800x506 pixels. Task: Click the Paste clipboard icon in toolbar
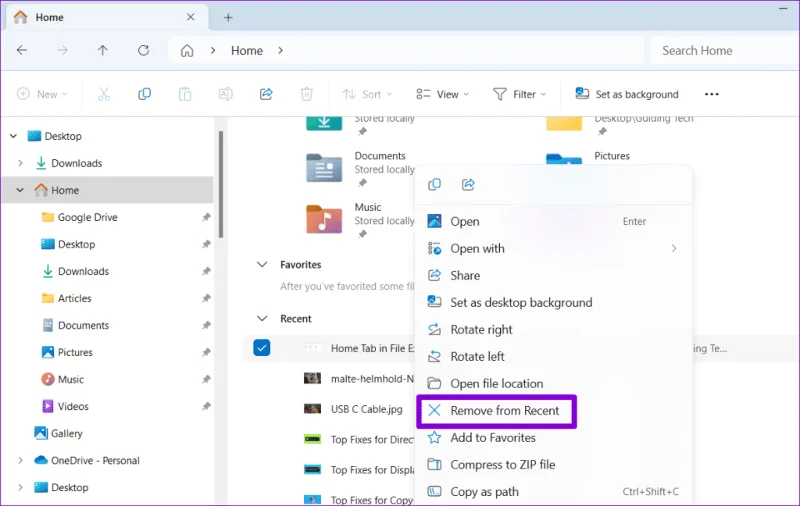tap(185, 94)
